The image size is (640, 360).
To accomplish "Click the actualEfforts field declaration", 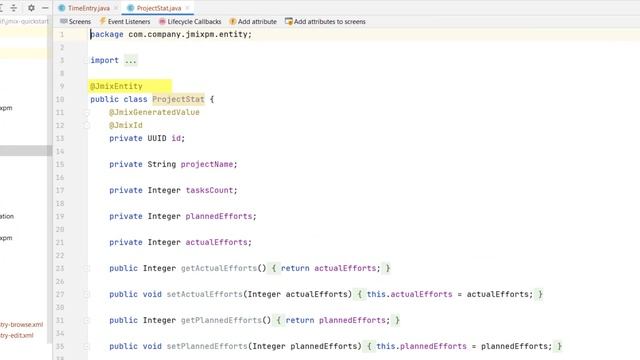I will point(216,242).
